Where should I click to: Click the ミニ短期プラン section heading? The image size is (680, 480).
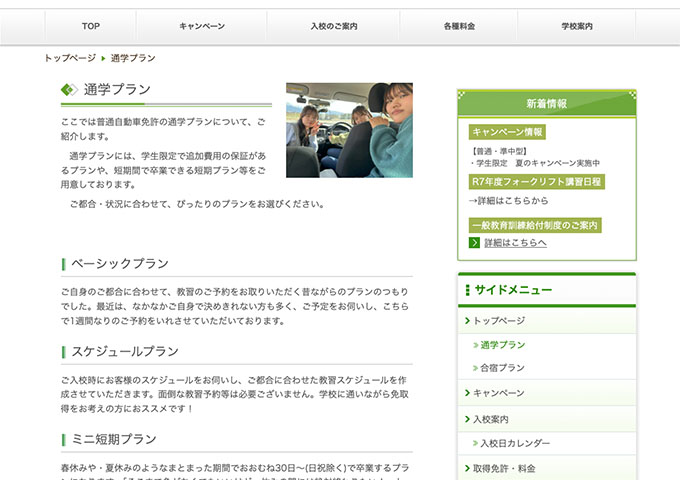(x=114, y=440)
